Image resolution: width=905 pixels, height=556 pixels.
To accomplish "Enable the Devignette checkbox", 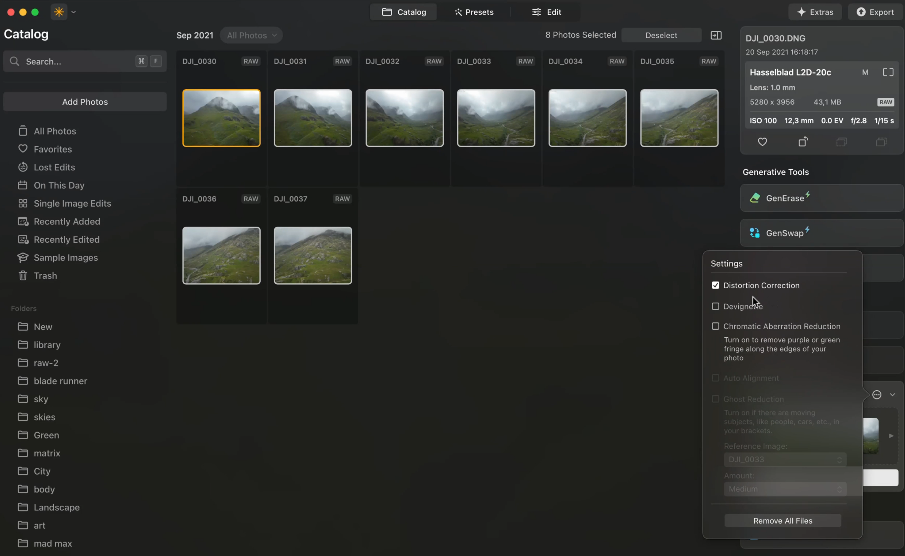I will (x=715, y=306).
